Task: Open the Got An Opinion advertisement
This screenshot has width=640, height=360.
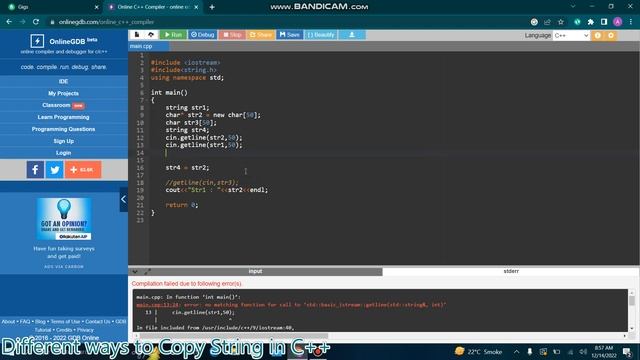Action: 64,219
